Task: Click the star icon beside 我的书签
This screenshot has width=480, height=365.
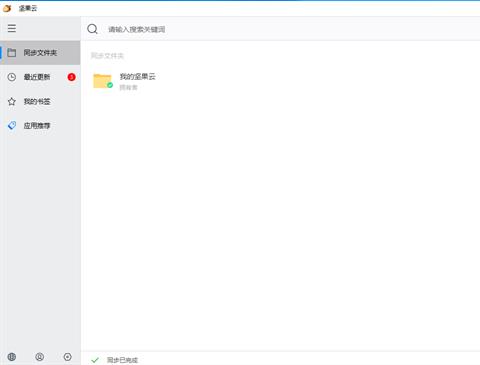Action: click(x=12, y=101)
